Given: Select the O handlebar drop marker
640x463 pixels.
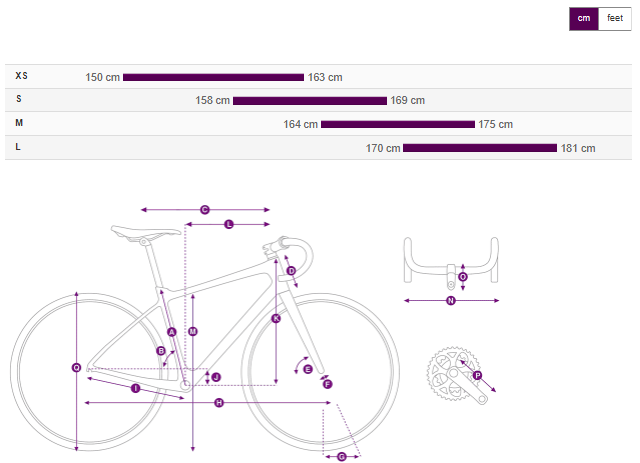Looking at the screenshot, I should (462, 277).
